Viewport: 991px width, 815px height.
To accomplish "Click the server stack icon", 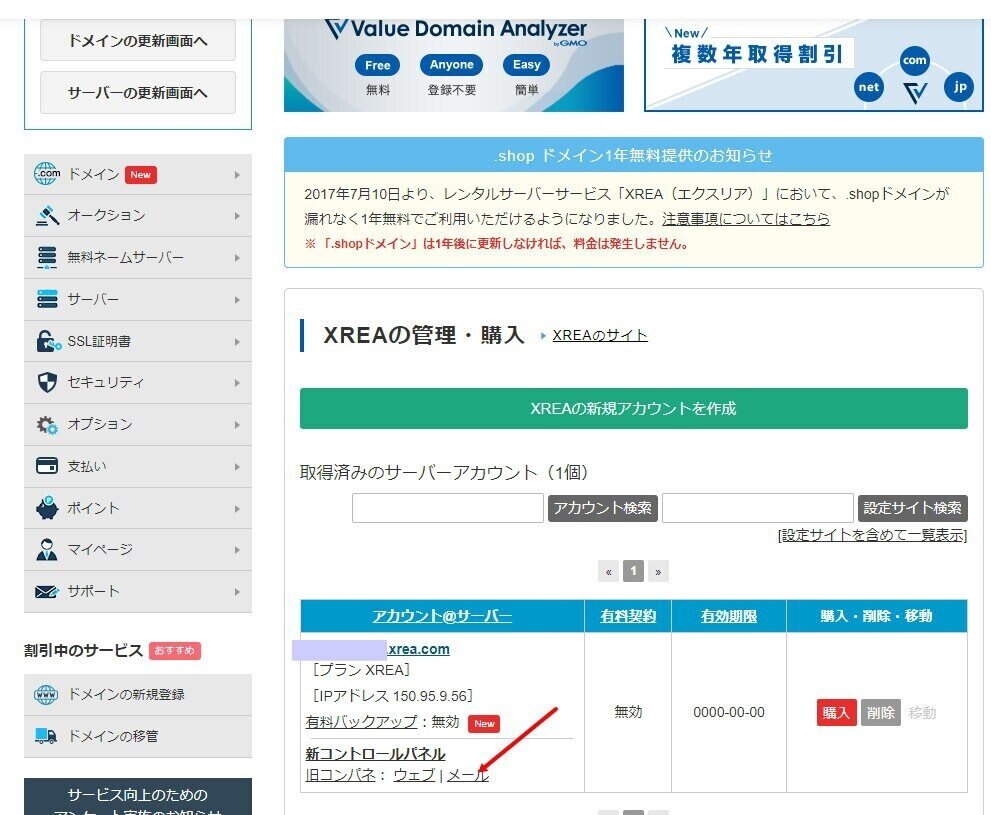I will pos(47,299).
